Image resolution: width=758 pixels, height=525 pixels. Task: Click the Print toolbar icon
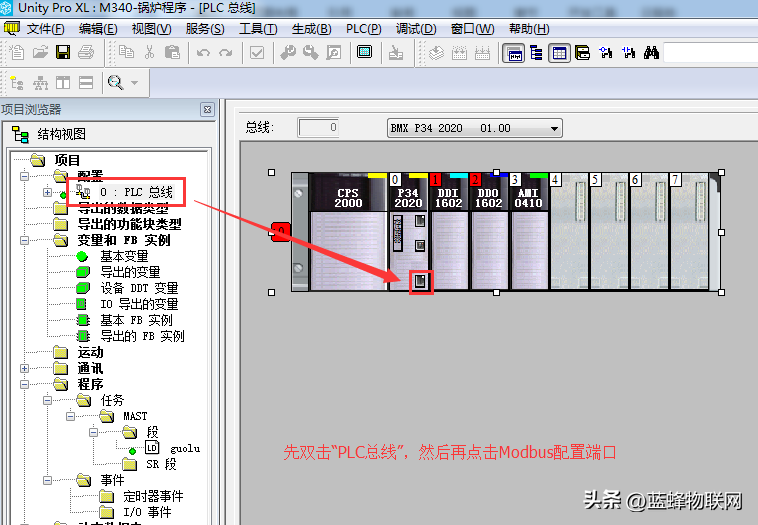pyautogui.click(x=86, y=52)
